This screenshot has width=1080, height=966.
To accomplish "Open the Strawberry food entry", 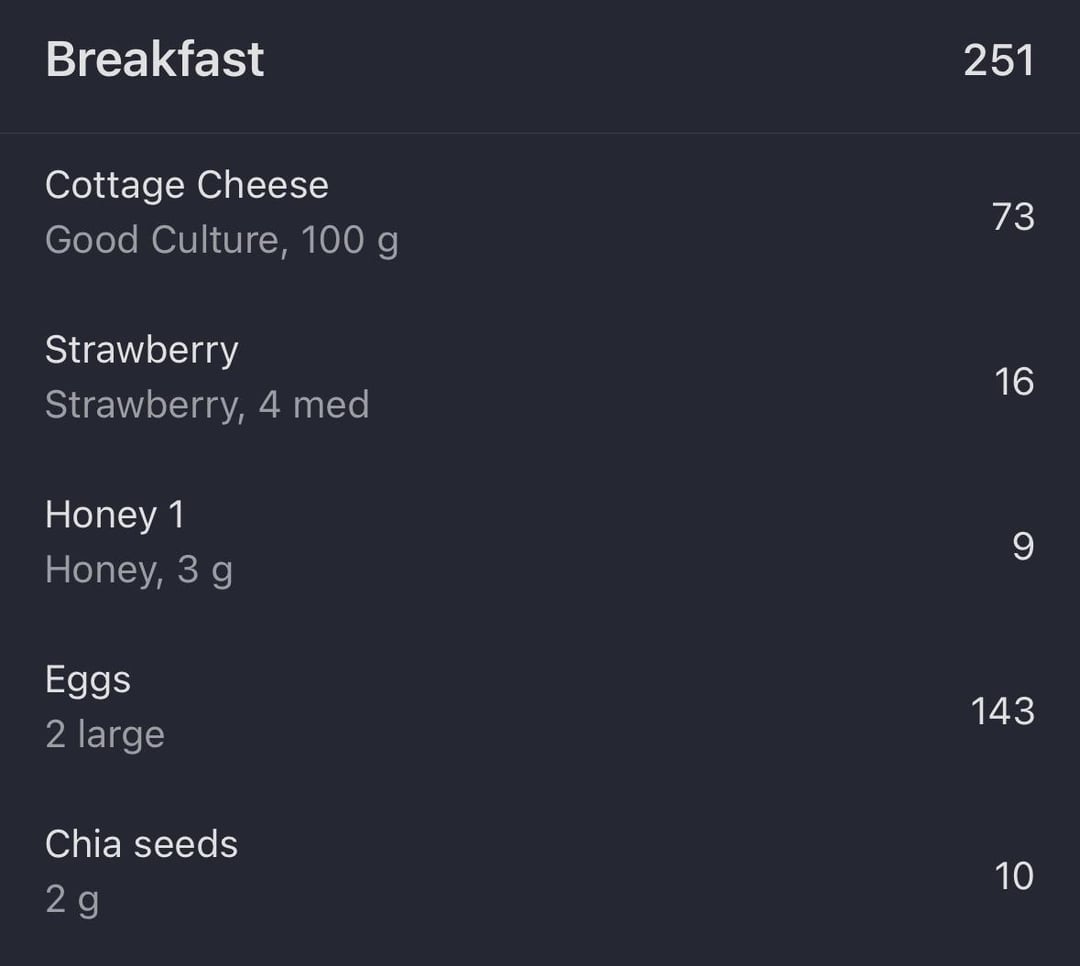I will click(x=540, y=378).
